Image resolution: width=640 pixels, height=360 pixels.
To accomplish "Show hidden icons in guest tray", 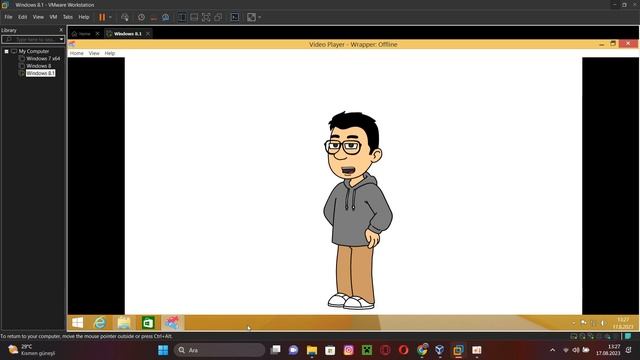I will pos(573,323).
